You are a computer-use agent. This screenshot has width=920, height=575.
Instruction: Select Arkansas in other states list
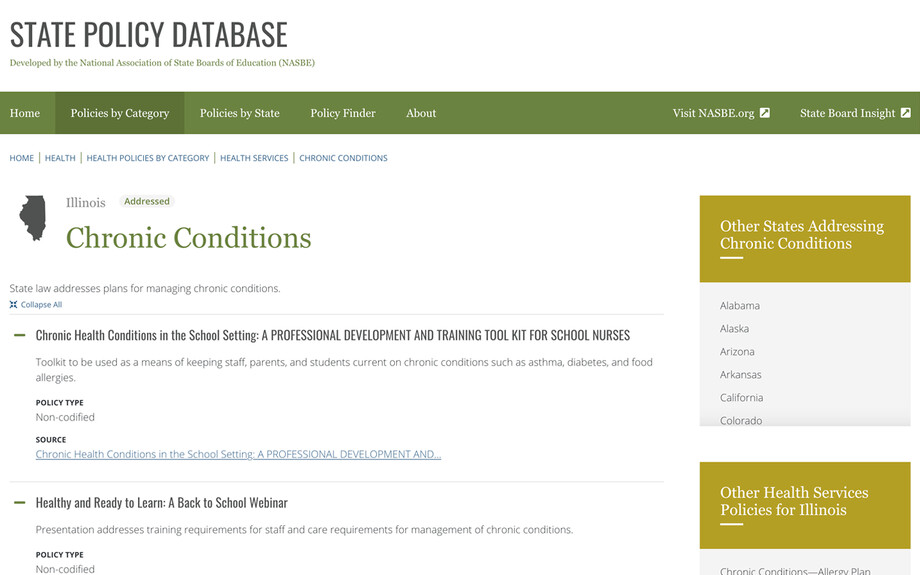[x=740, y=374]
